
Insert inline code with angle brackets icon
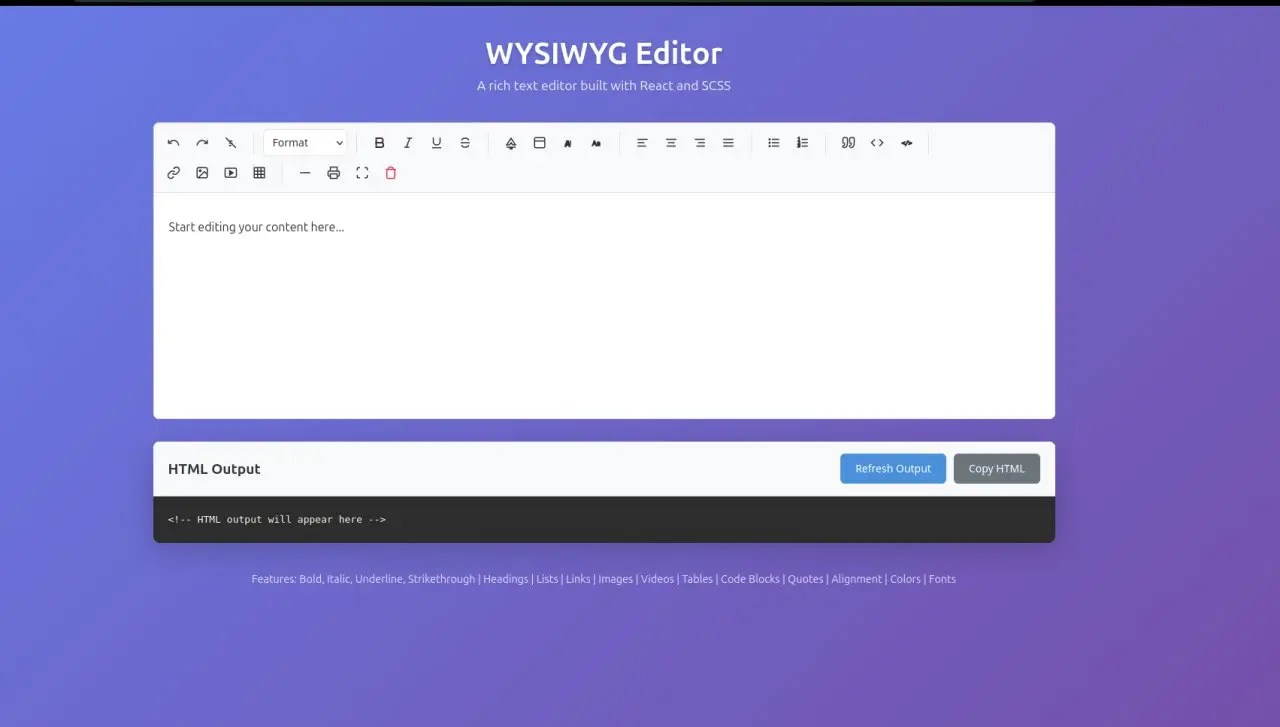877,143
